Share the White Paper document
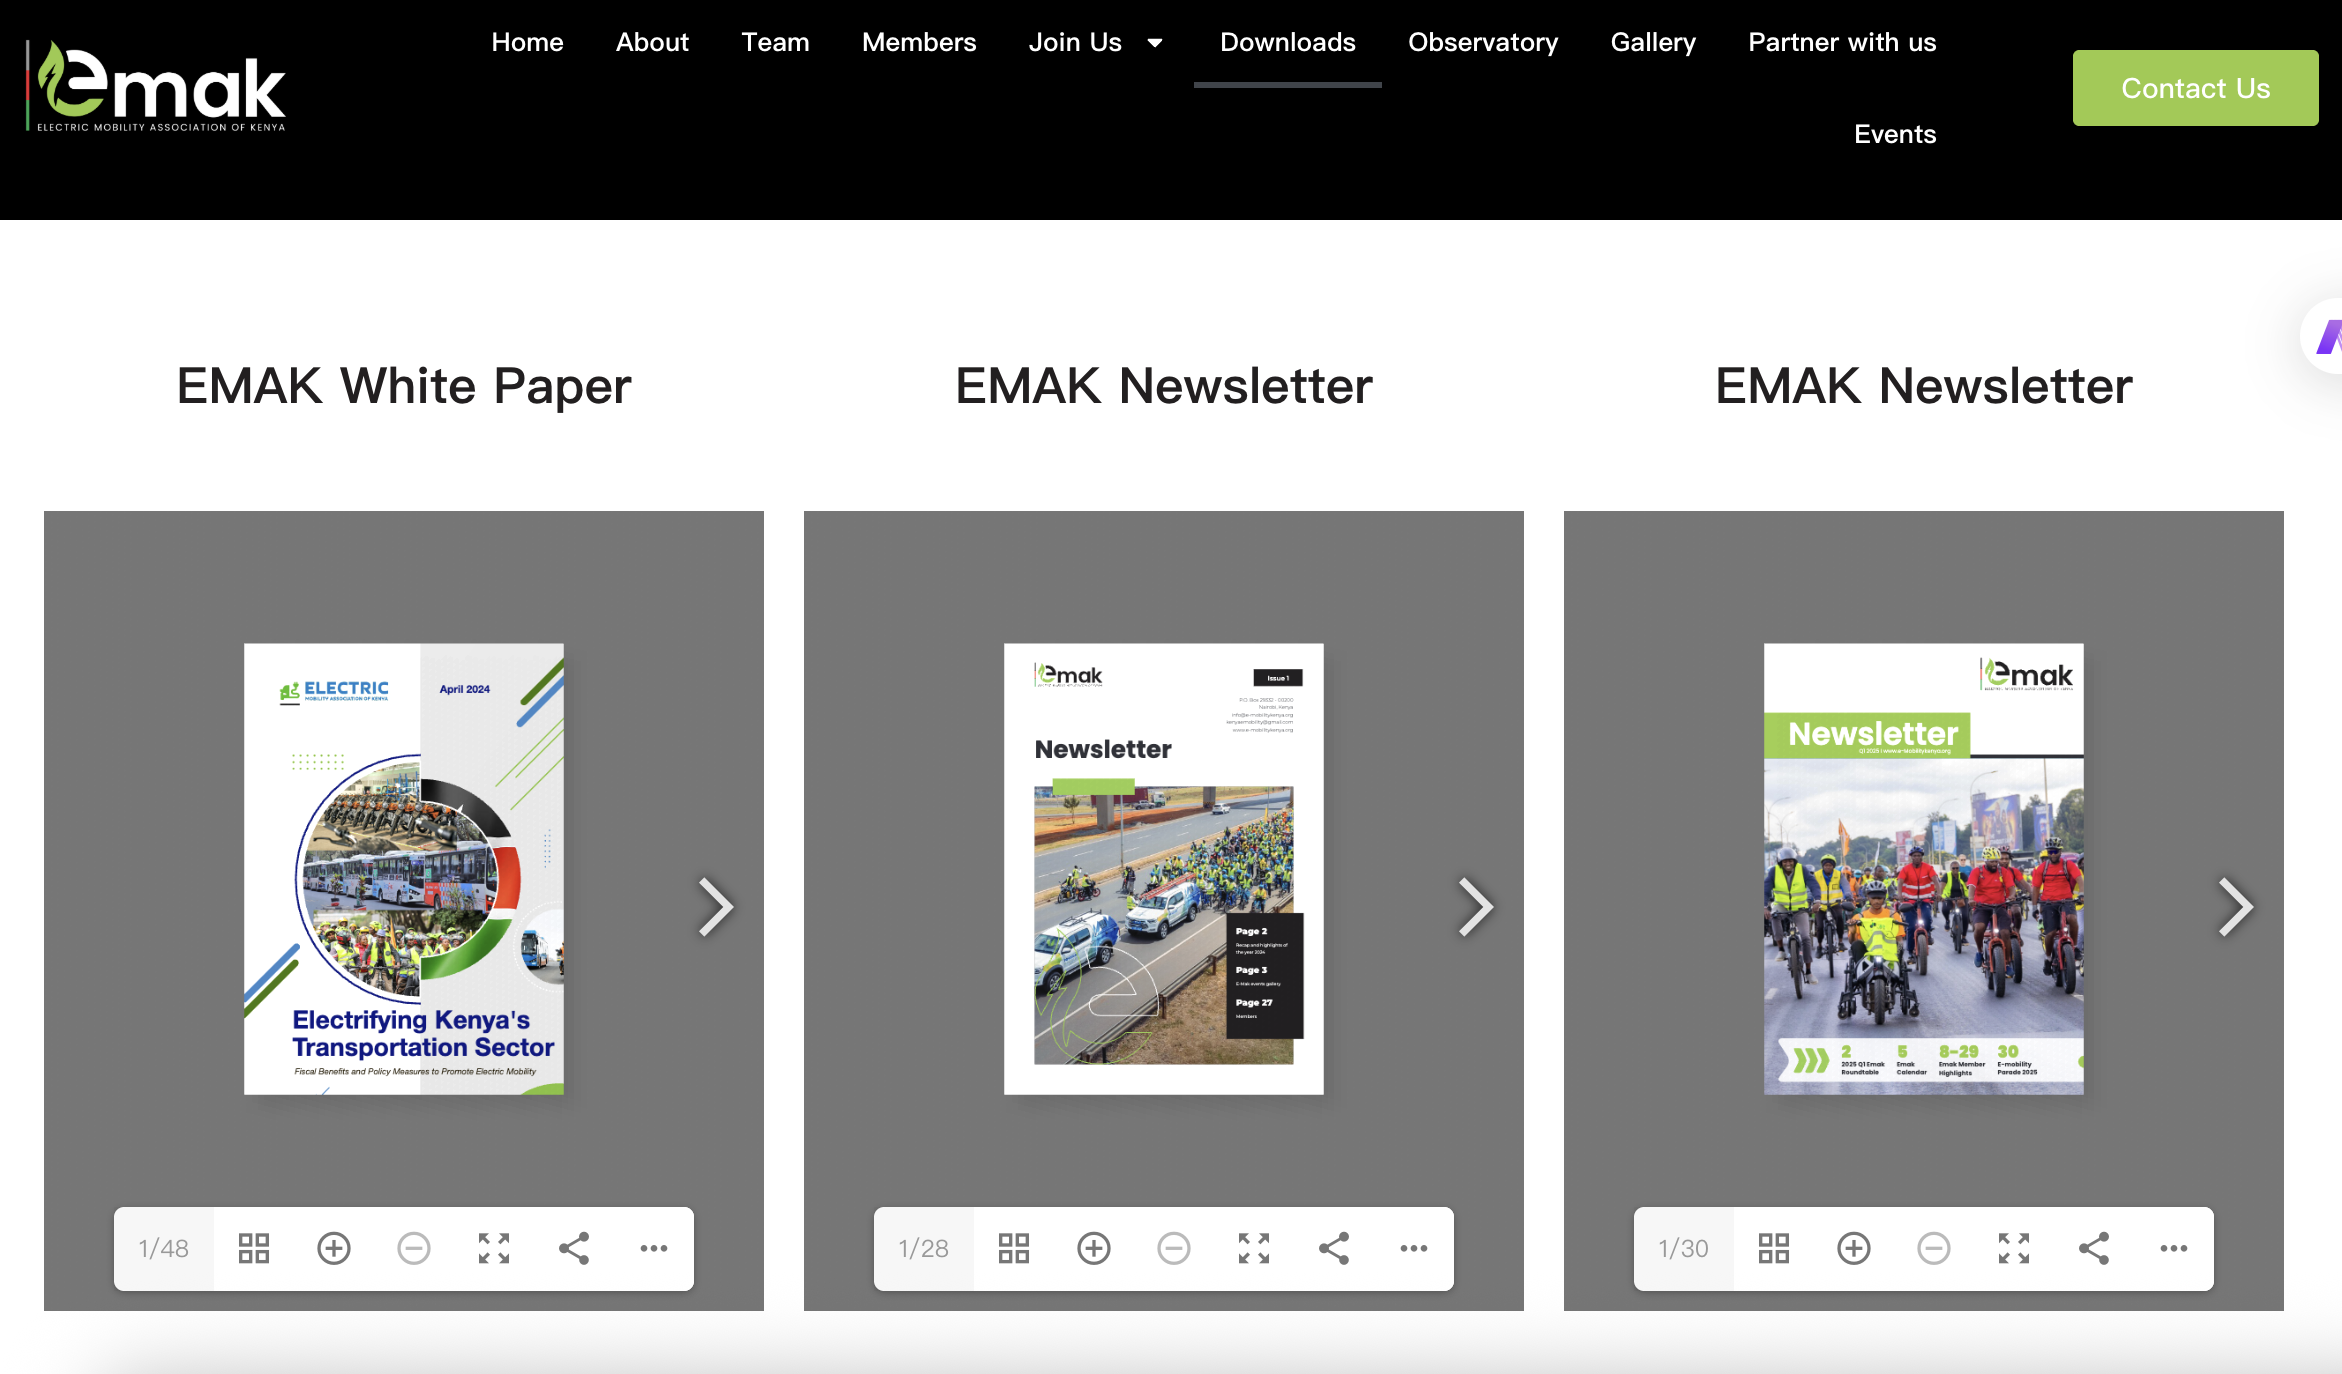Viewport: 2342px width, 1374px height. (x=574, y=1248)
